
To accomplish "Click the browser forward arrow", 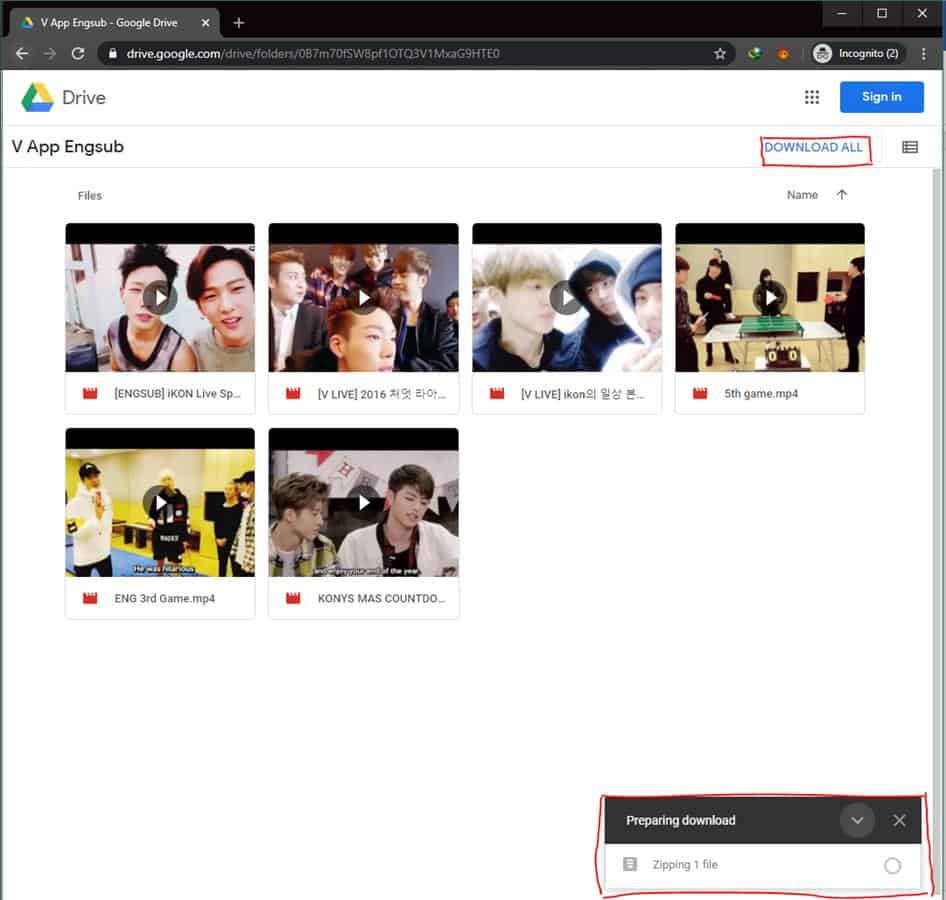I will (50, 54).
